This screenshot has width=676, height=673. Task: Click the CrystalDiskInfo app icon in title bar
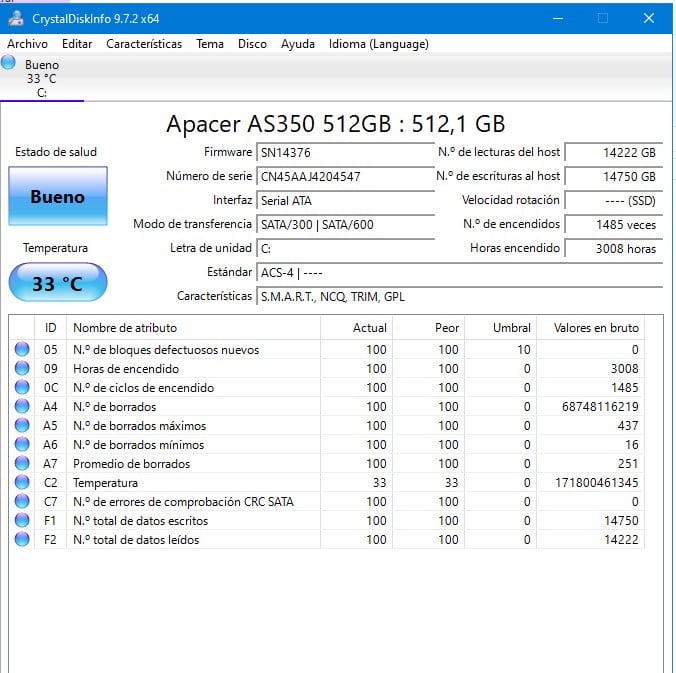[16, 19]
